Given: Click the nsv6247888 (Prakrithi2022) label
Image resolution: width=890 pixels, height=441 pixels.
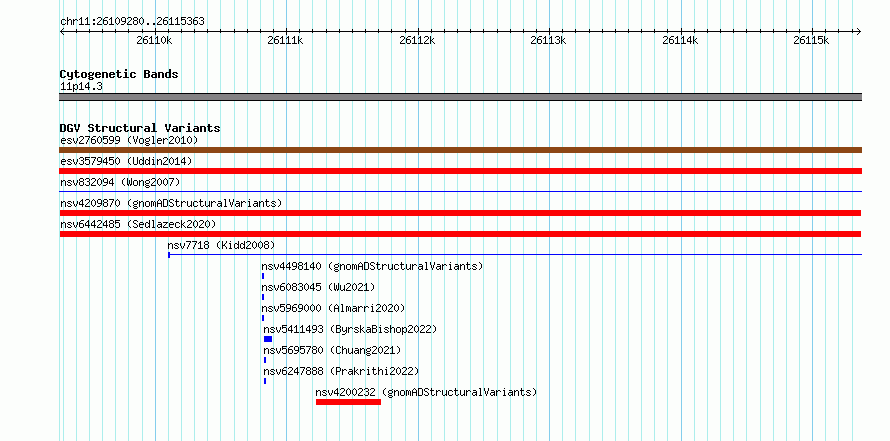Looking at the screenshot, I should [x=341, y=371].
